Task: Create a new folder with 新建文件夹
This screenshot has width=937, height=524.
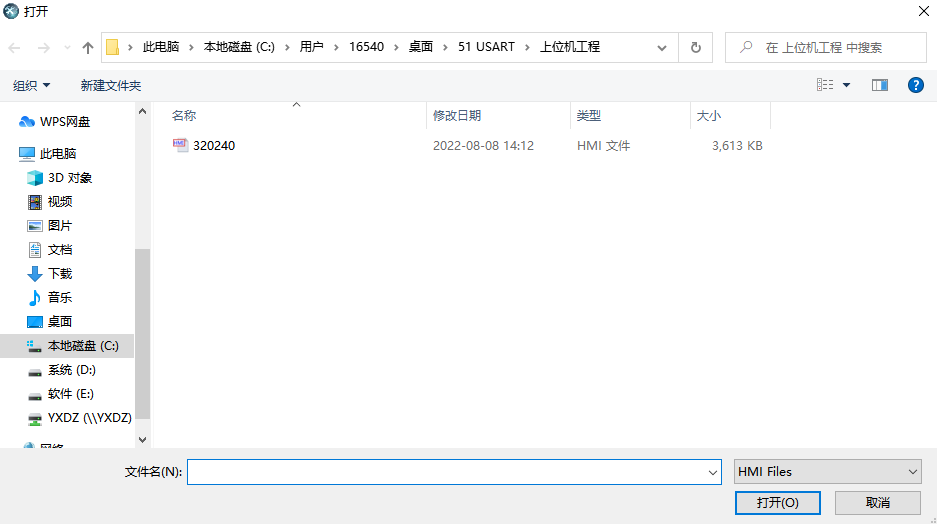Action: [x=111, y=85]
